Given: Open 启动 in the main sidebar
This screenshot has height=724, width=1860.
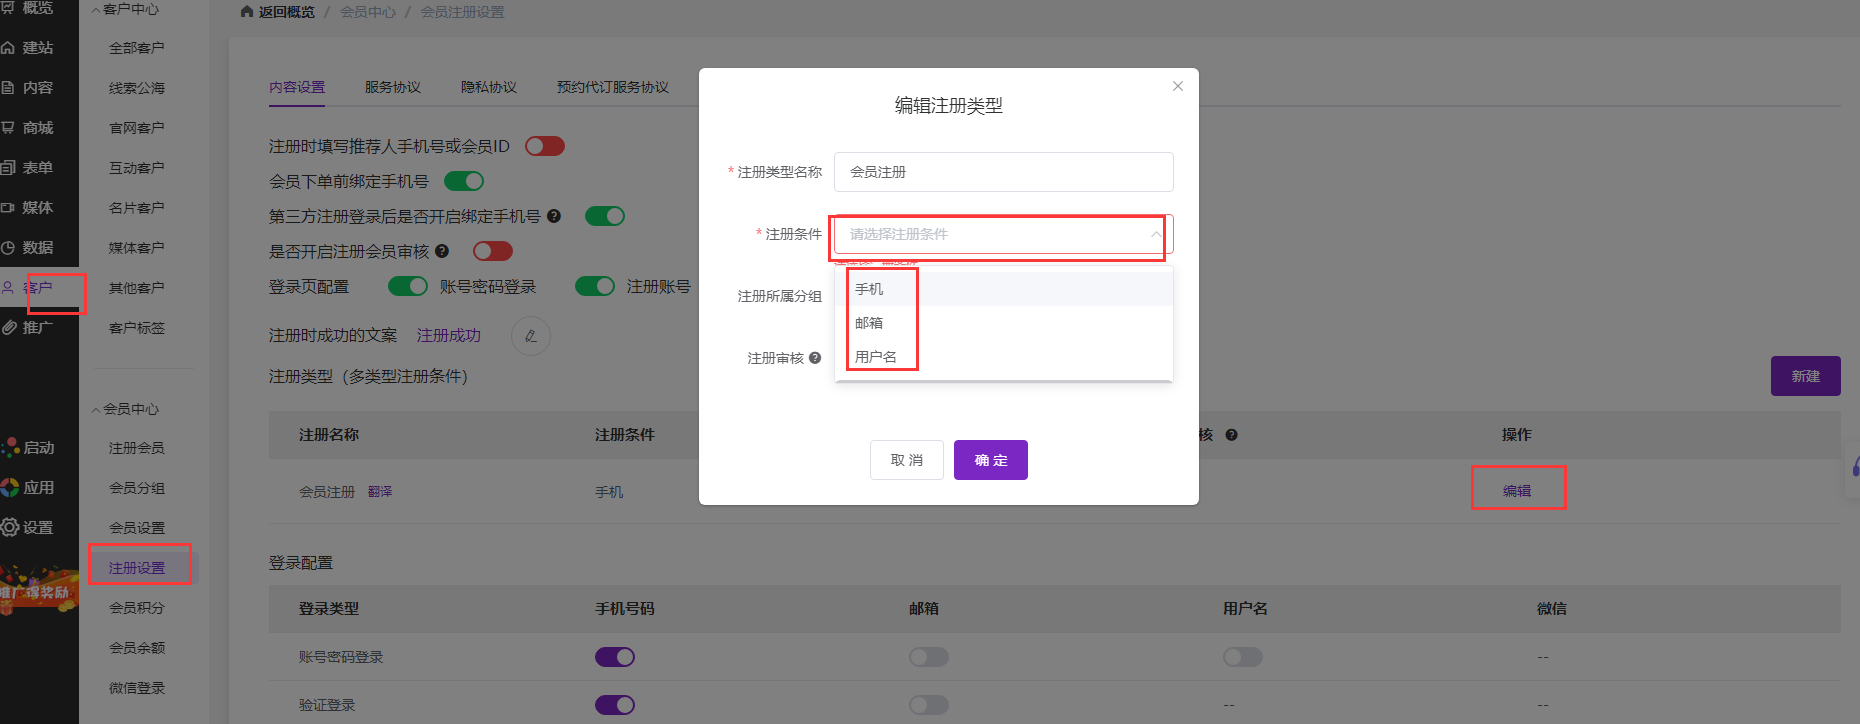Looking at the screenshot, I should (28, 448).
